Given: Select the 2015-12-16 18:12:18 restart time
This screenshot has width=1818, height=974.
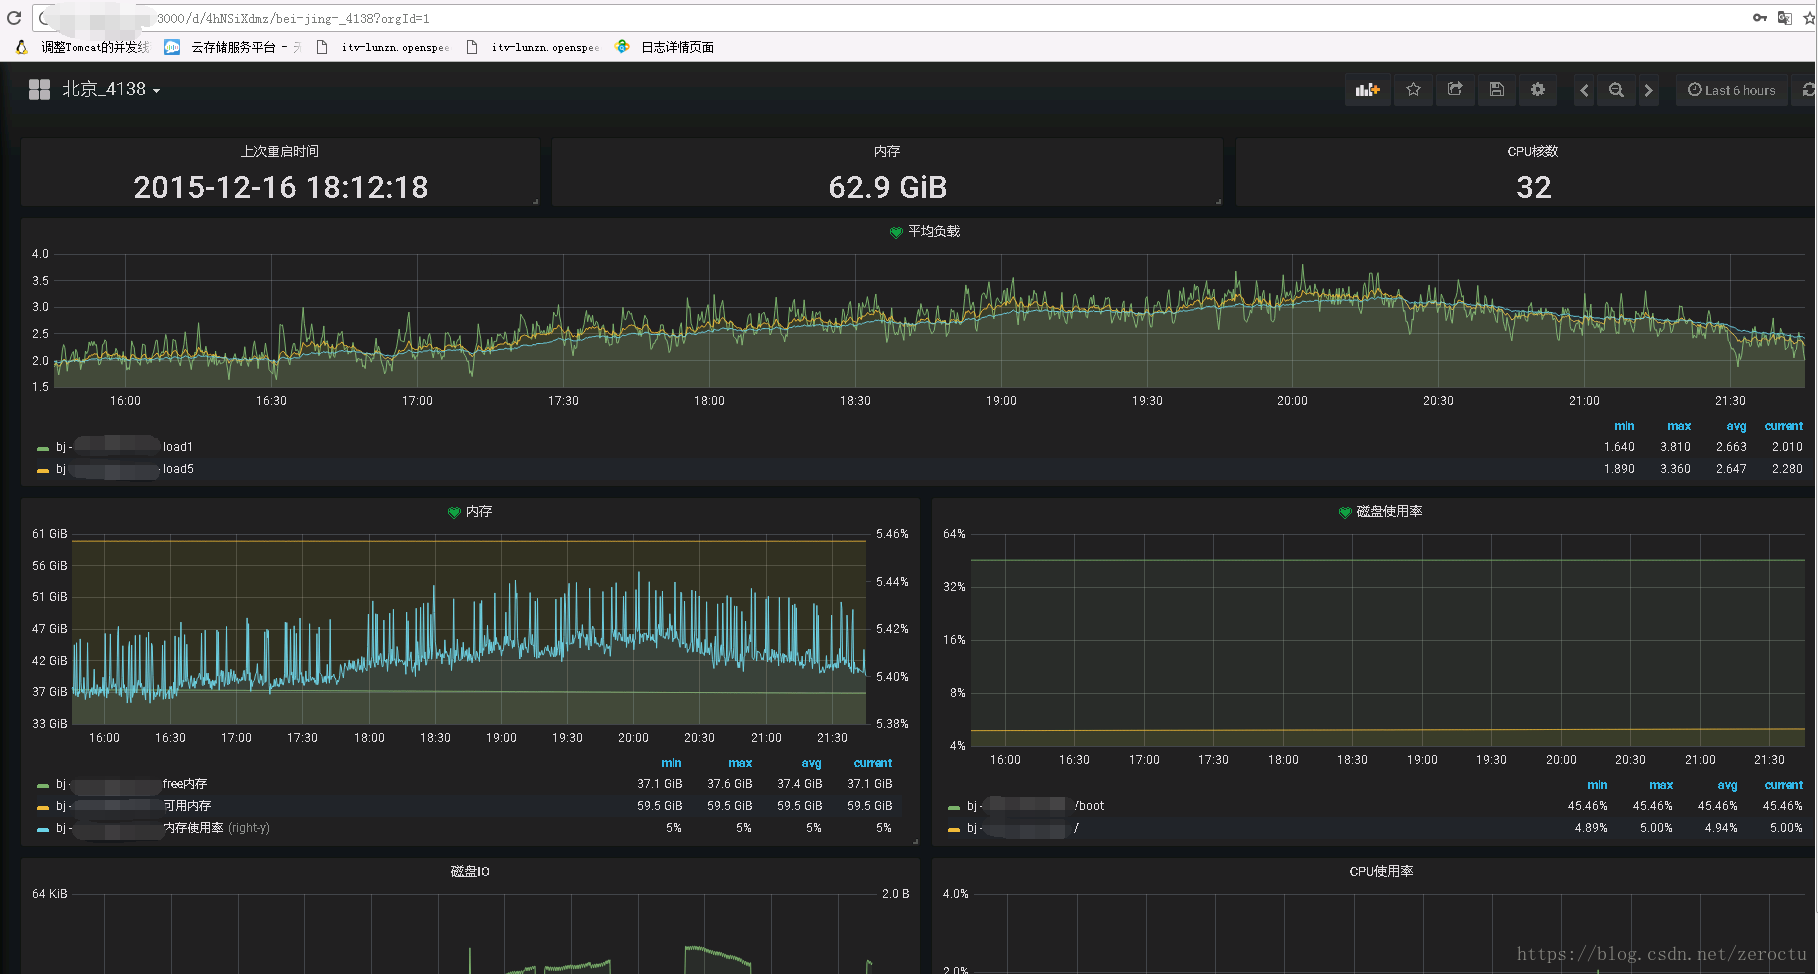Looking at the screenshot, I should click(x=280, y=187).
